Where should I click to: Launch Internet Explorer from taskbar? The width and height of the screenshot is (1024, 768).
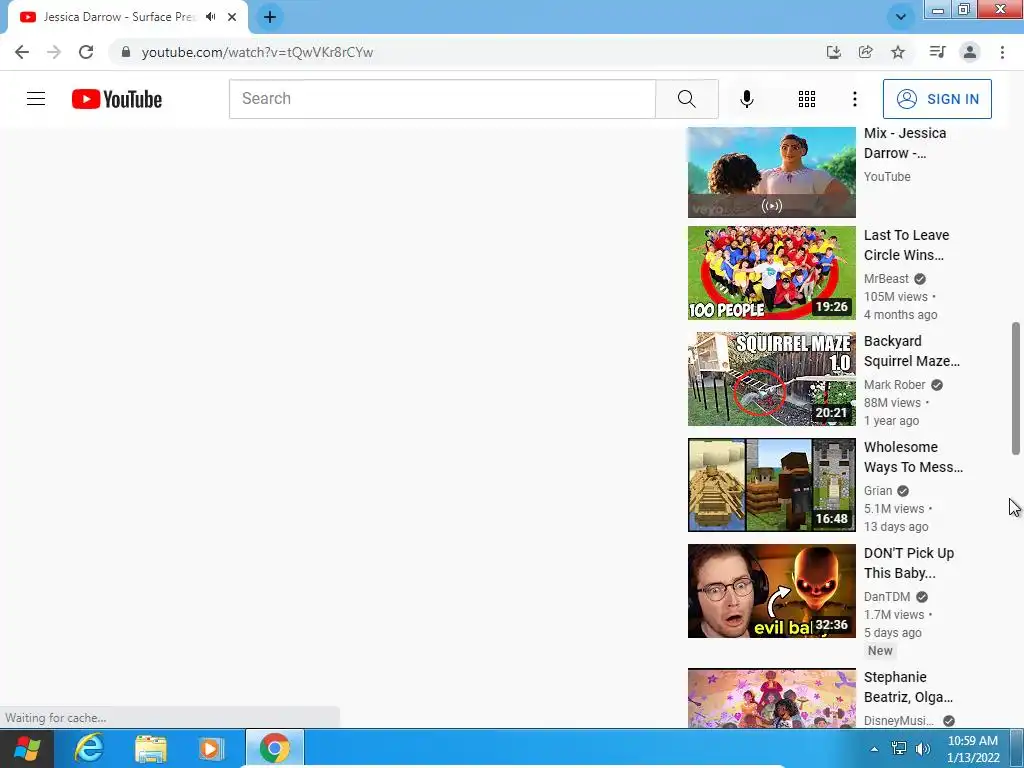point(89,748)
